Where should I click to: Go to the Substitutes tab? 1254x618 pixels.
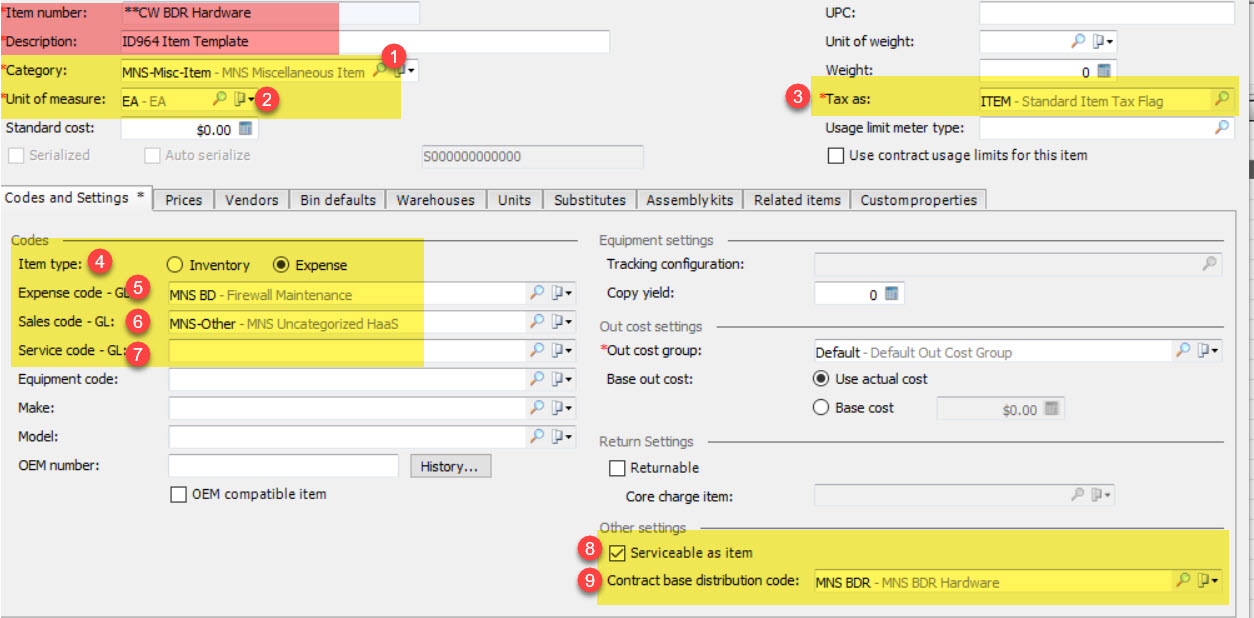pyautogui.click(x=590, y=200)
